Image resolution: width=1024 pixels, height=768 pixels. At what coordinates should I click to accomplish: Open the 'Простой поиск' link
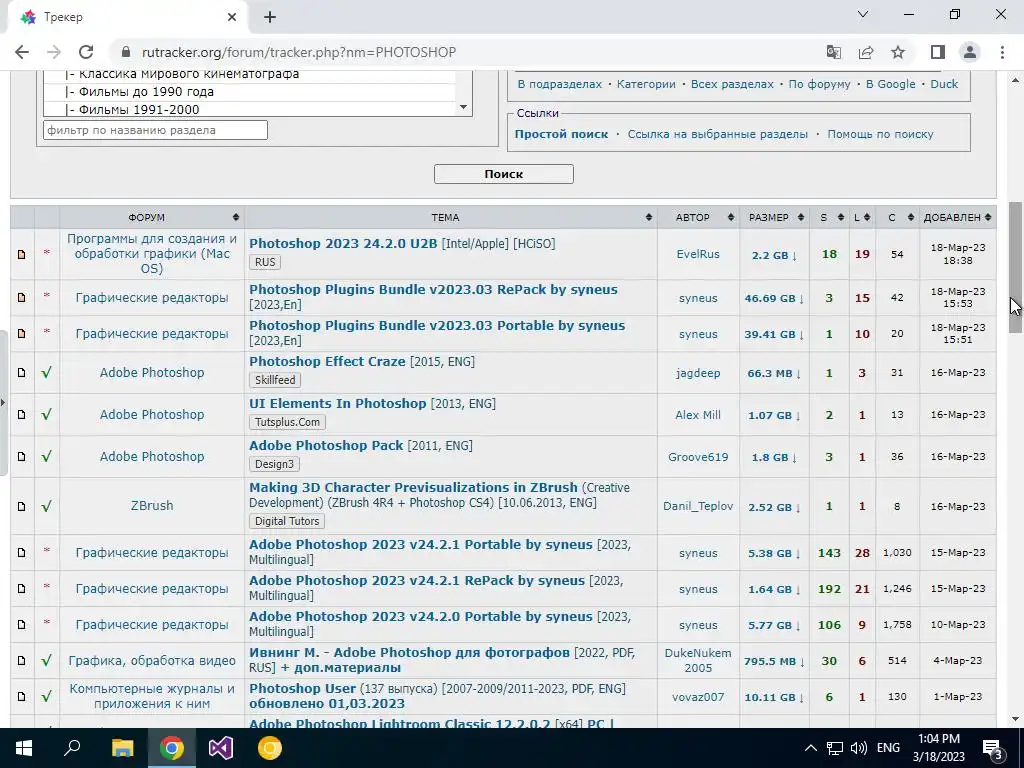561,134
